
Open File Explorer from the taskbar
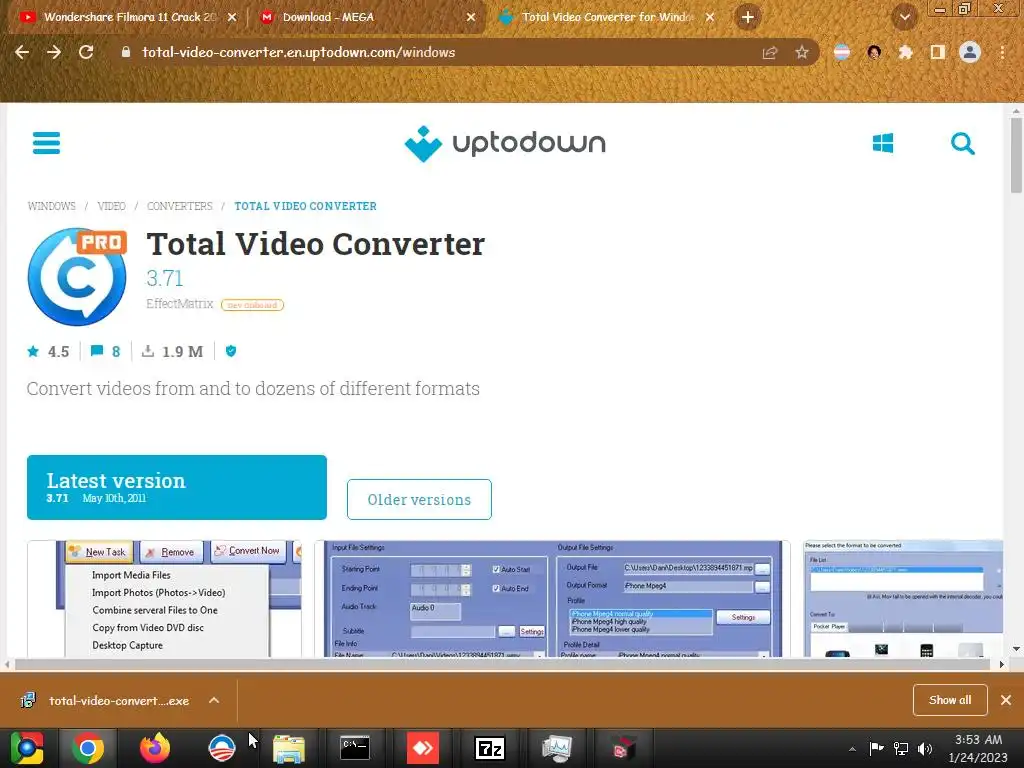[x=289, y=748]
